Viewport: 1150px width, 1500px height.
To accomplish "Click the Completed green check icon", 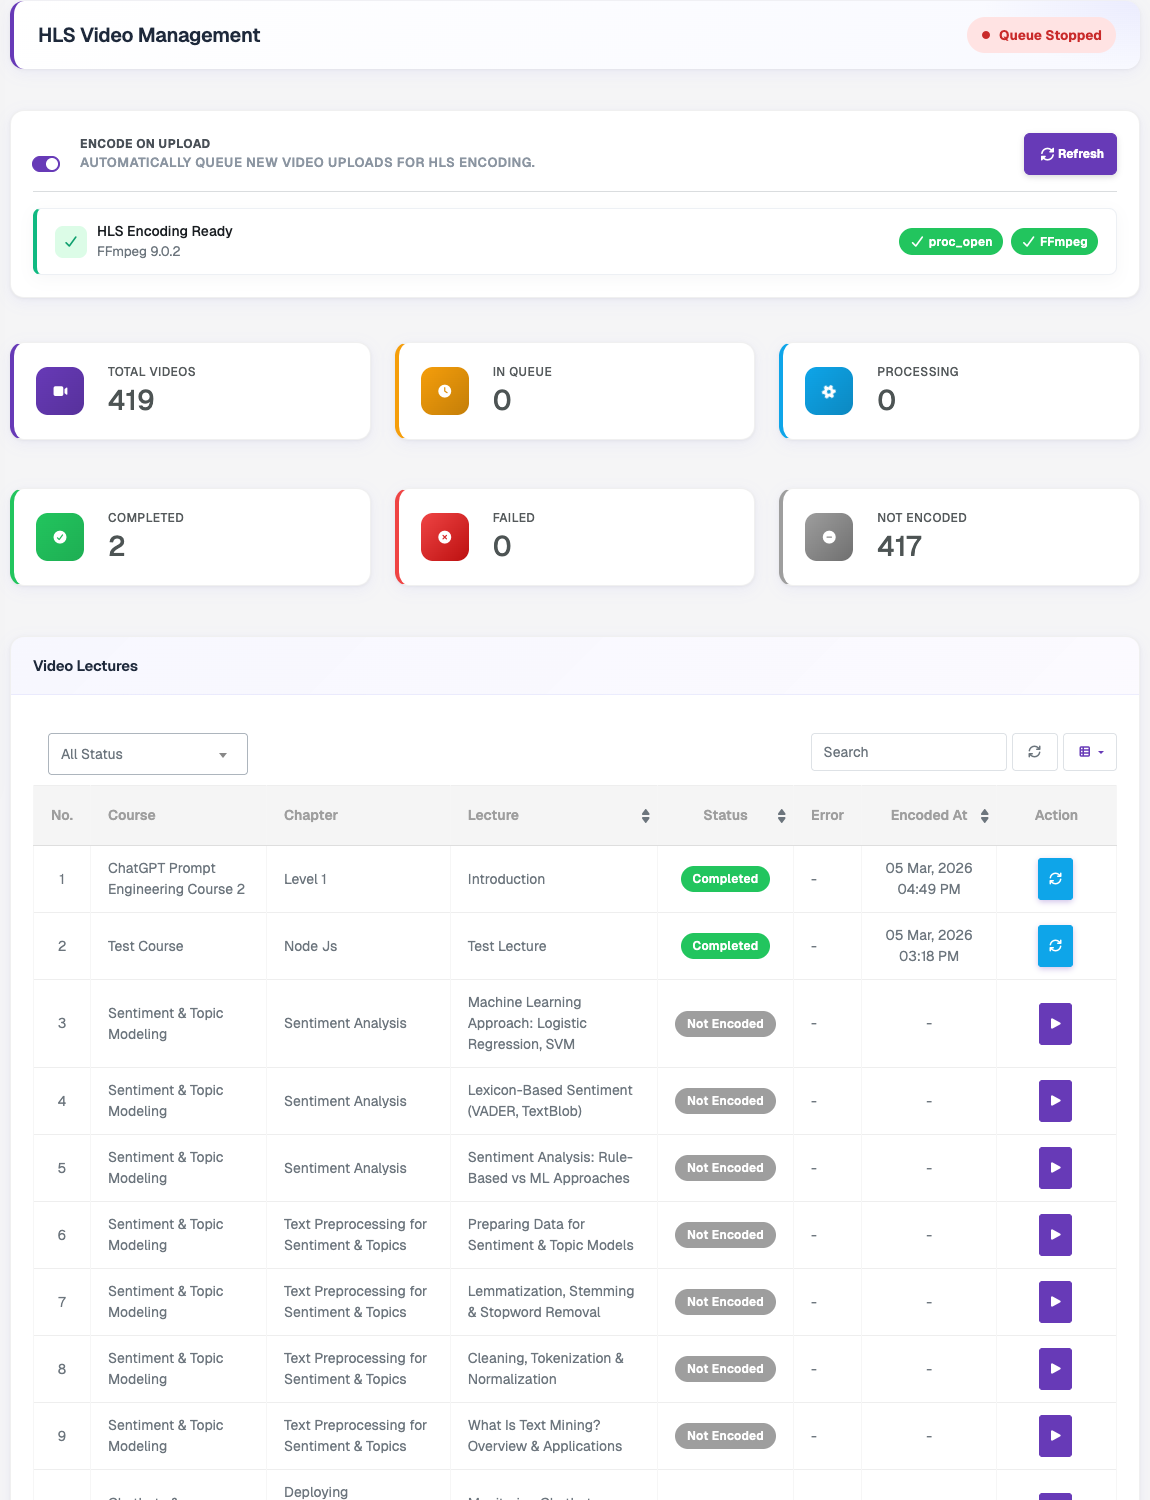I will [x=60, y=537].
